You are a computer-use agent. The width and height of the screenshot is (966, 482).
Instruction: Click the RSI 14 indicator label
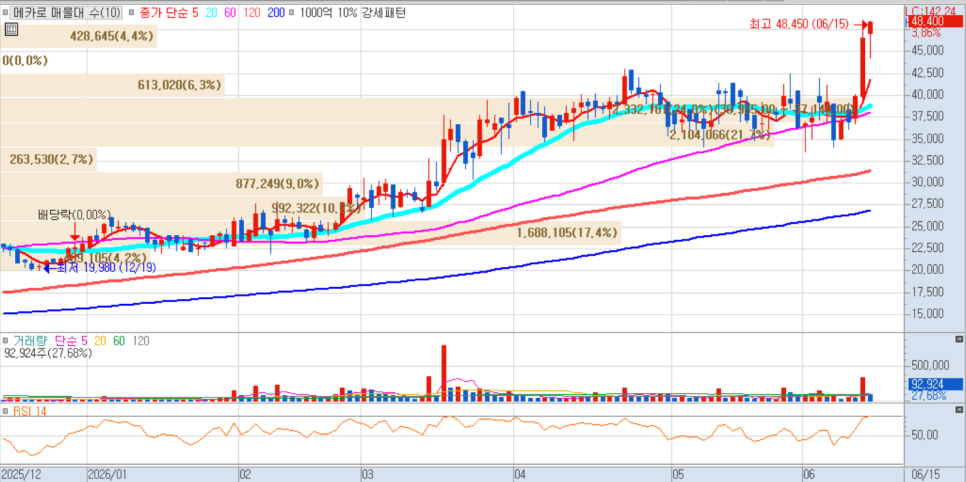pos(30,411)
